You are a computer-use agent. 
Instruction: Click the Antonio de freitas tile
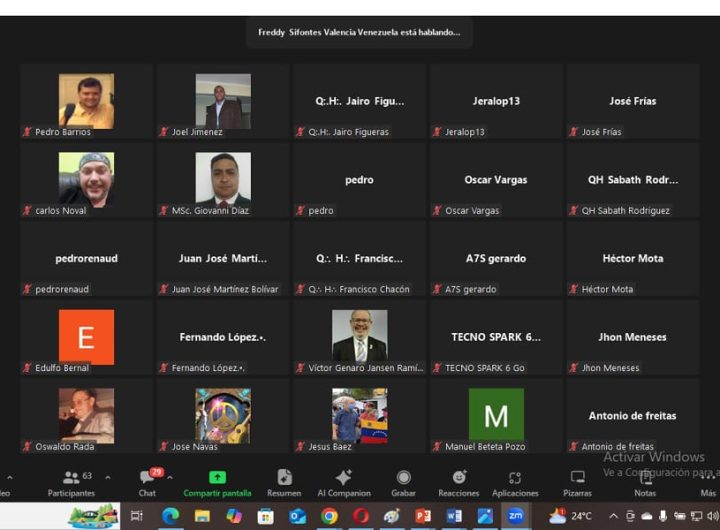point(633,416)
